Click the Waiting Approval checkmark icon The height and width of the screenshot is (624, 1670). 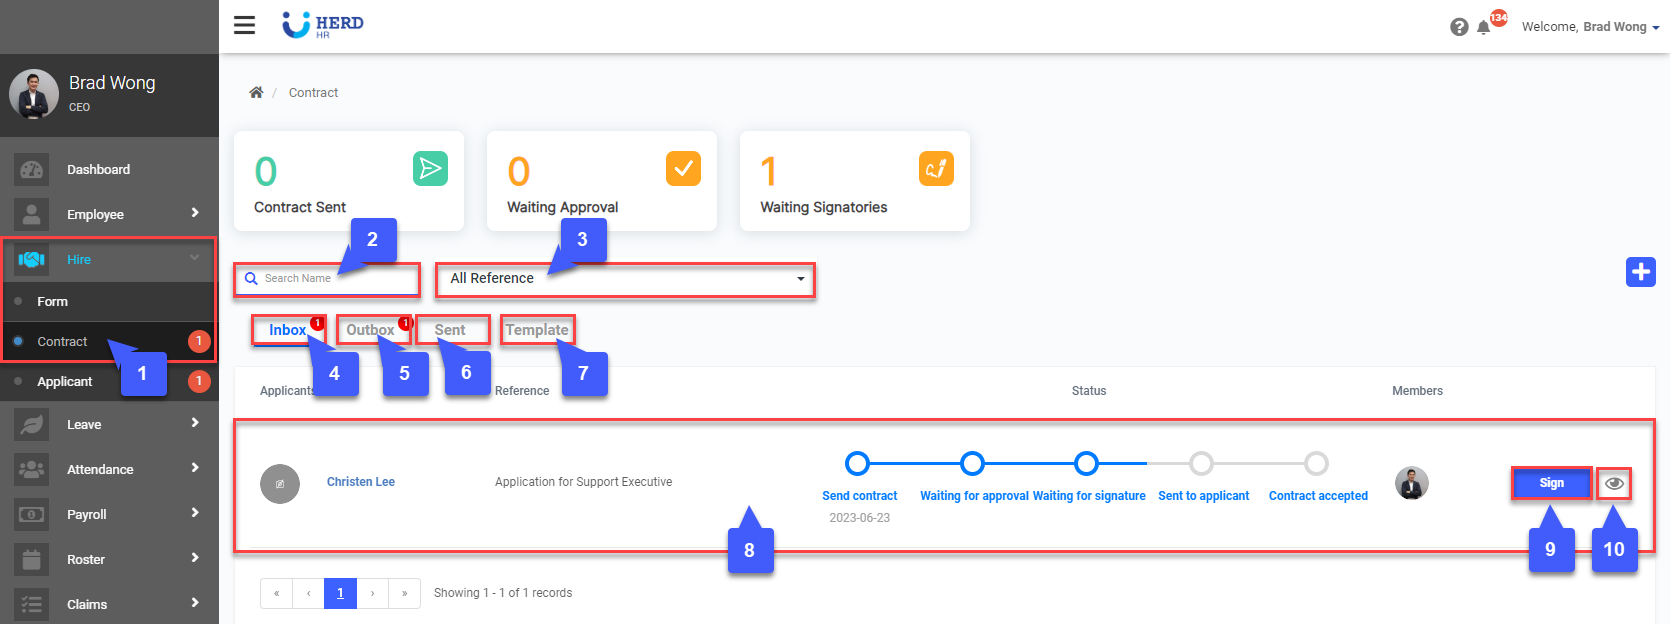[683, 168]
